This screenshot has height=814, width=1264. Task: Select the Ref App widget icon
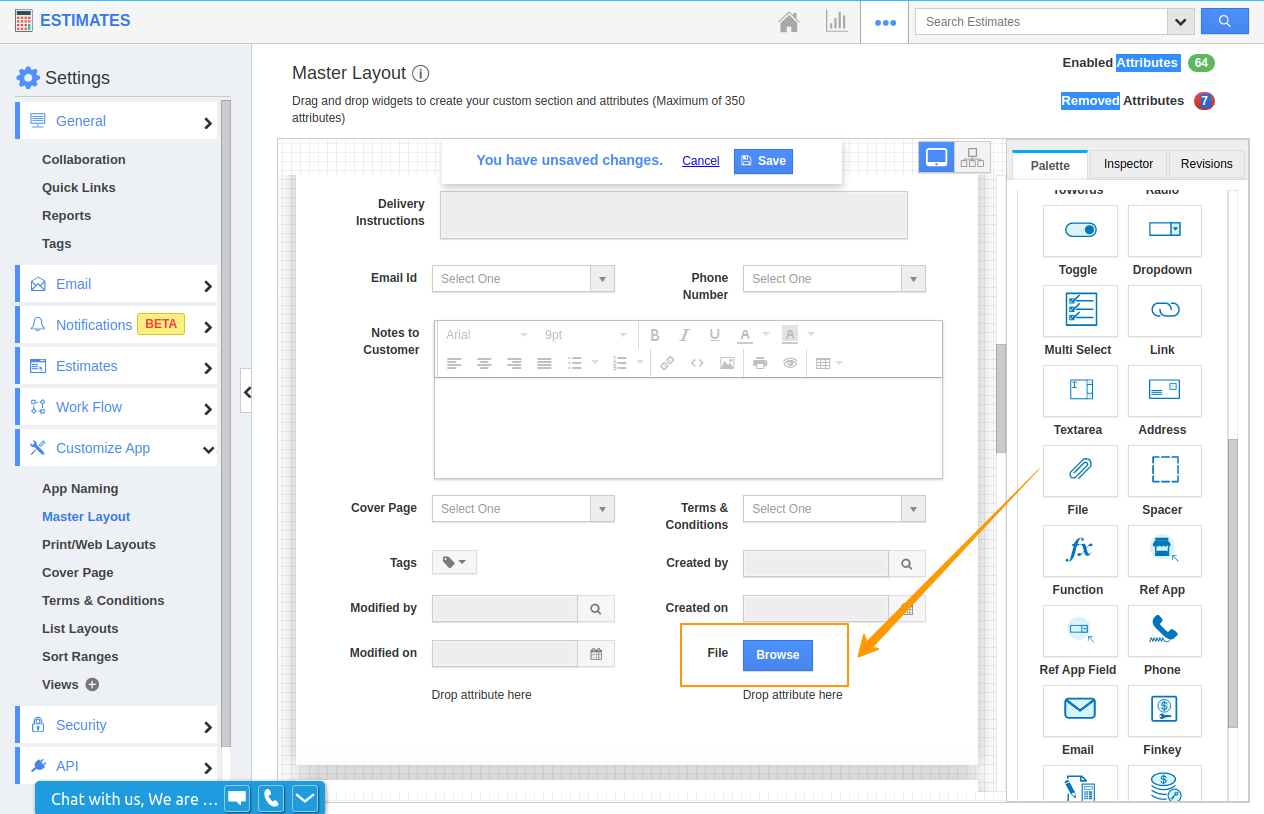(1164, 551)
